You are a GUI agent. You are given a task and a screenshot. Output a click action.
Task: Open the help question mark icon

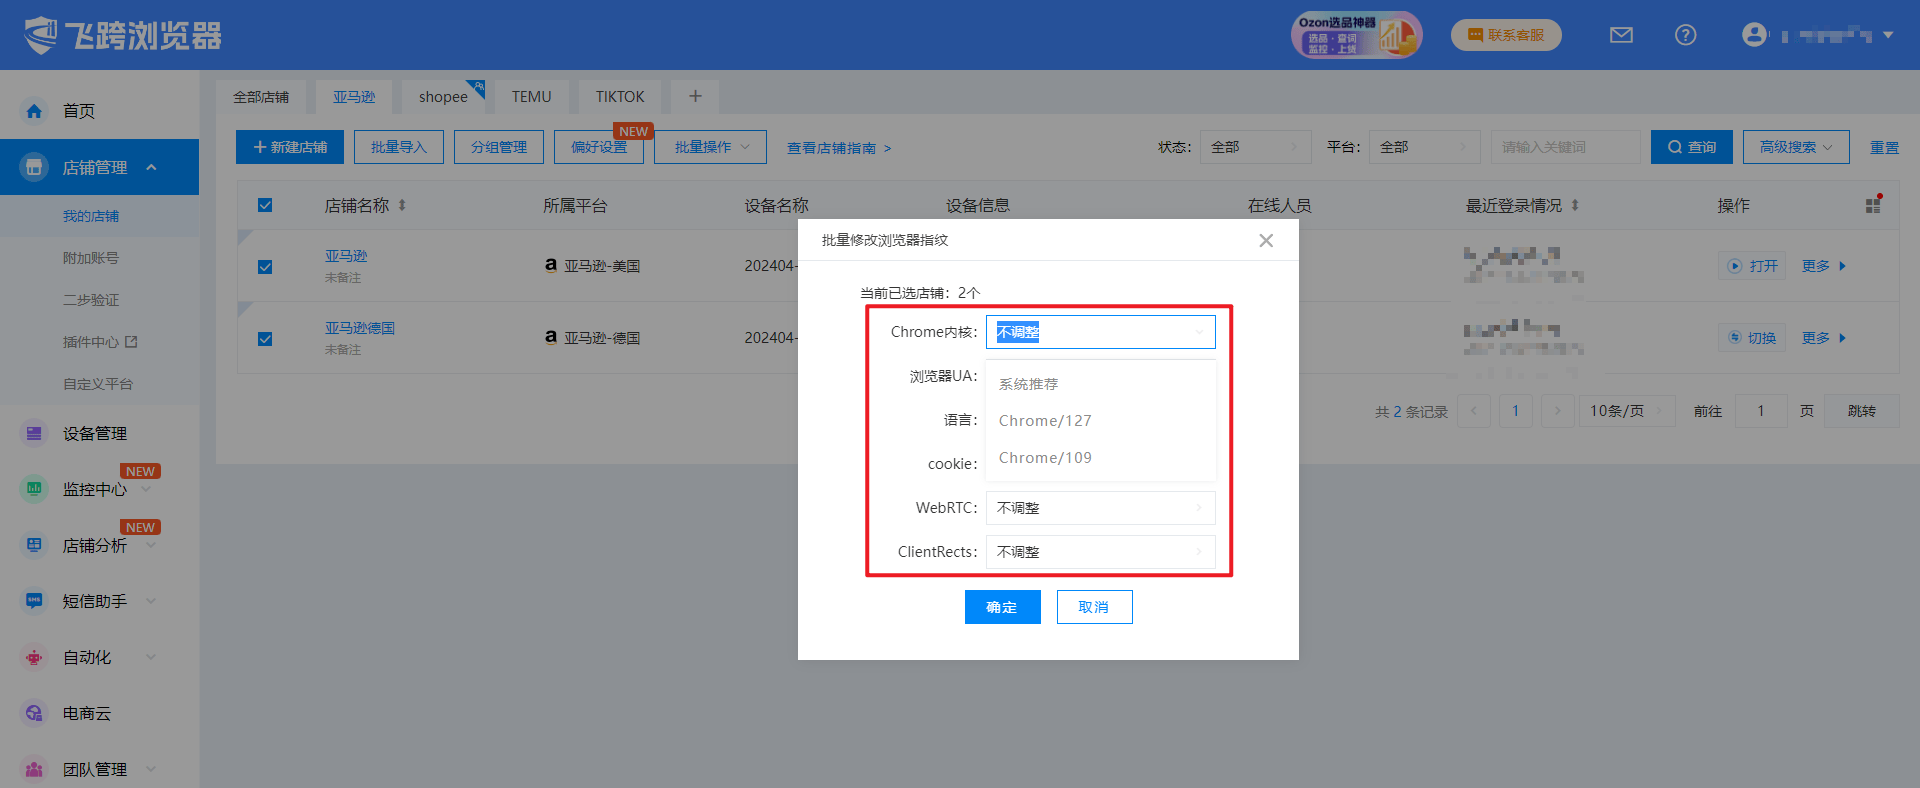click(x=1685, y=35)
